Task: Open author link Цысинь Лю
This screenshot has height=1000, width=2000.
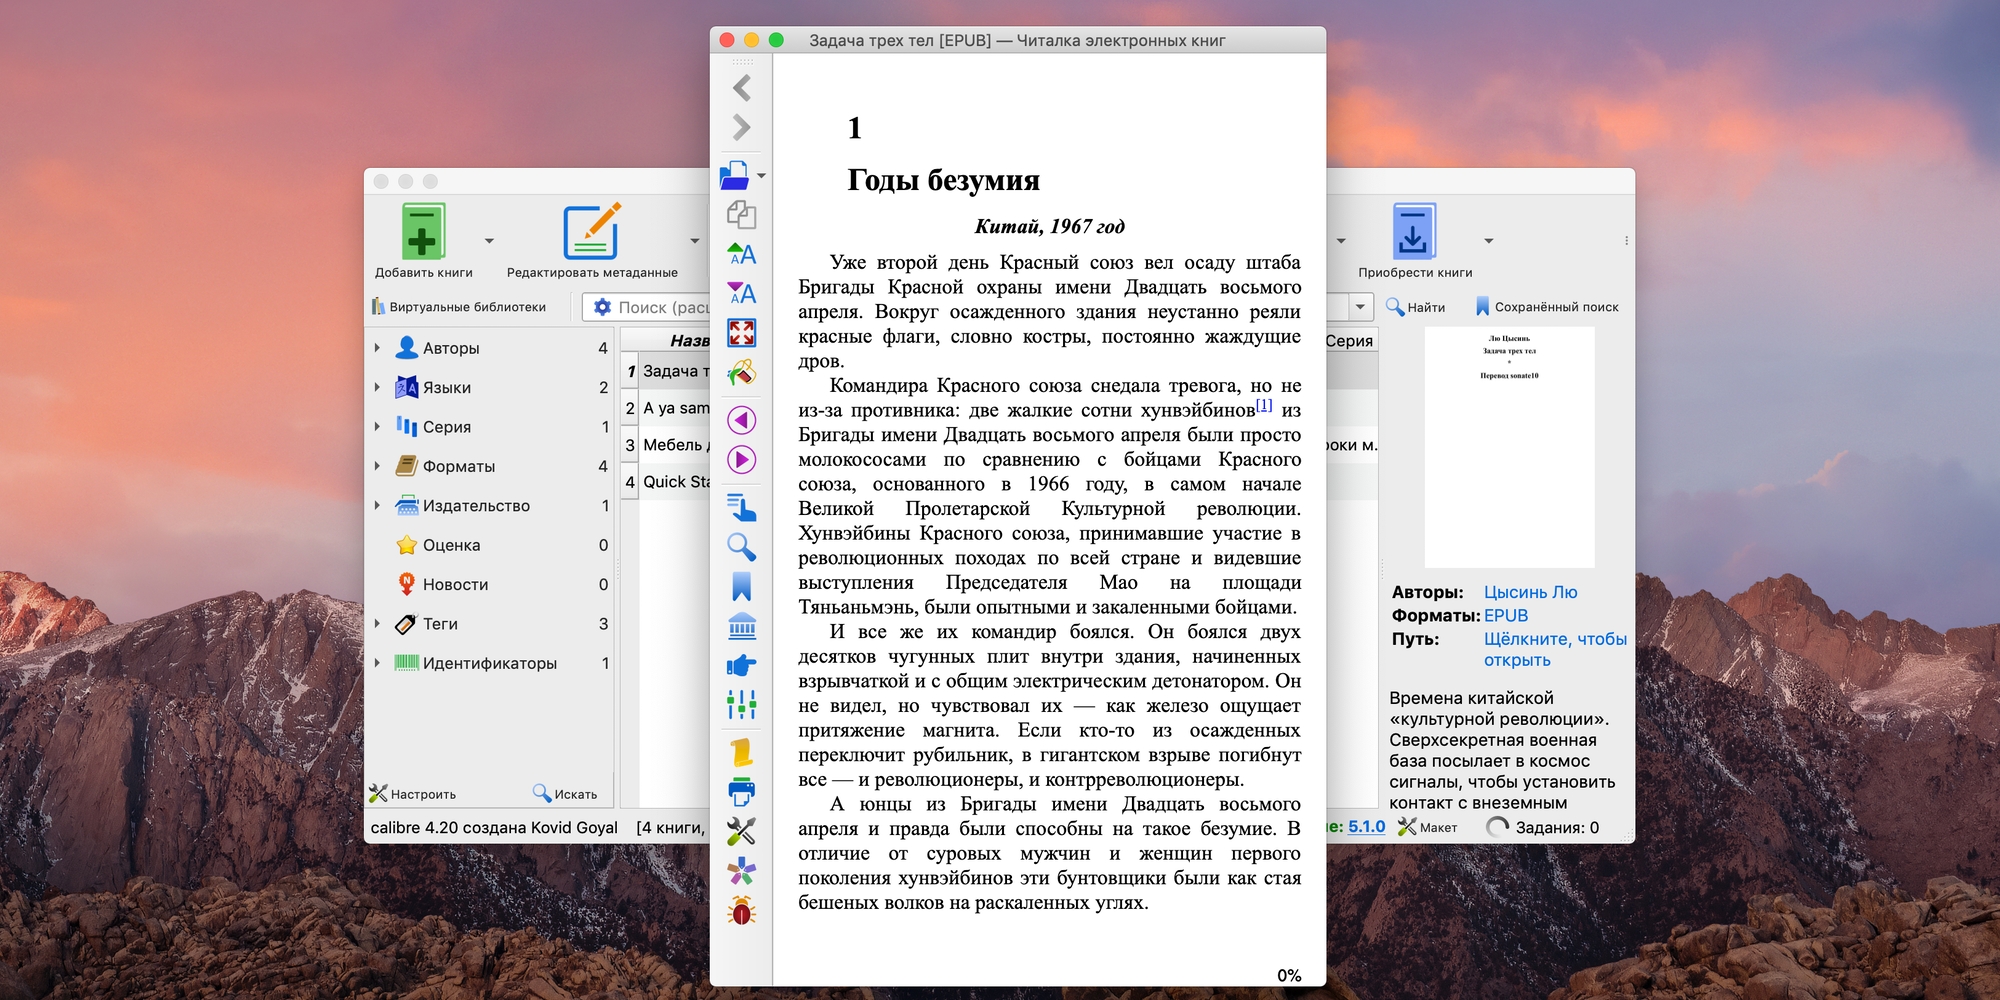Action: click(1530, 592)
